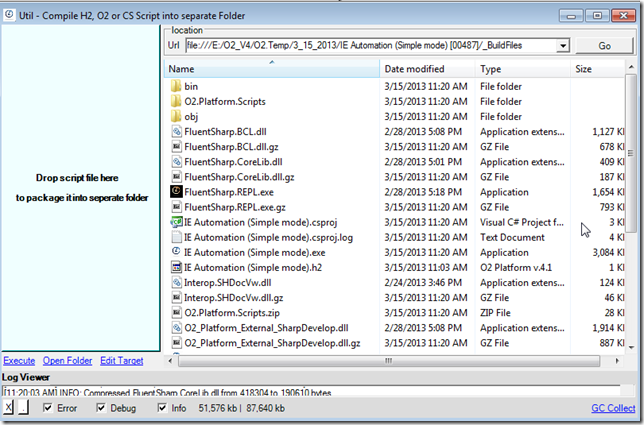The height and width of the screenshot is (425, 644).
Task: Click the IE Automation csproj icon
Action: 176,222
